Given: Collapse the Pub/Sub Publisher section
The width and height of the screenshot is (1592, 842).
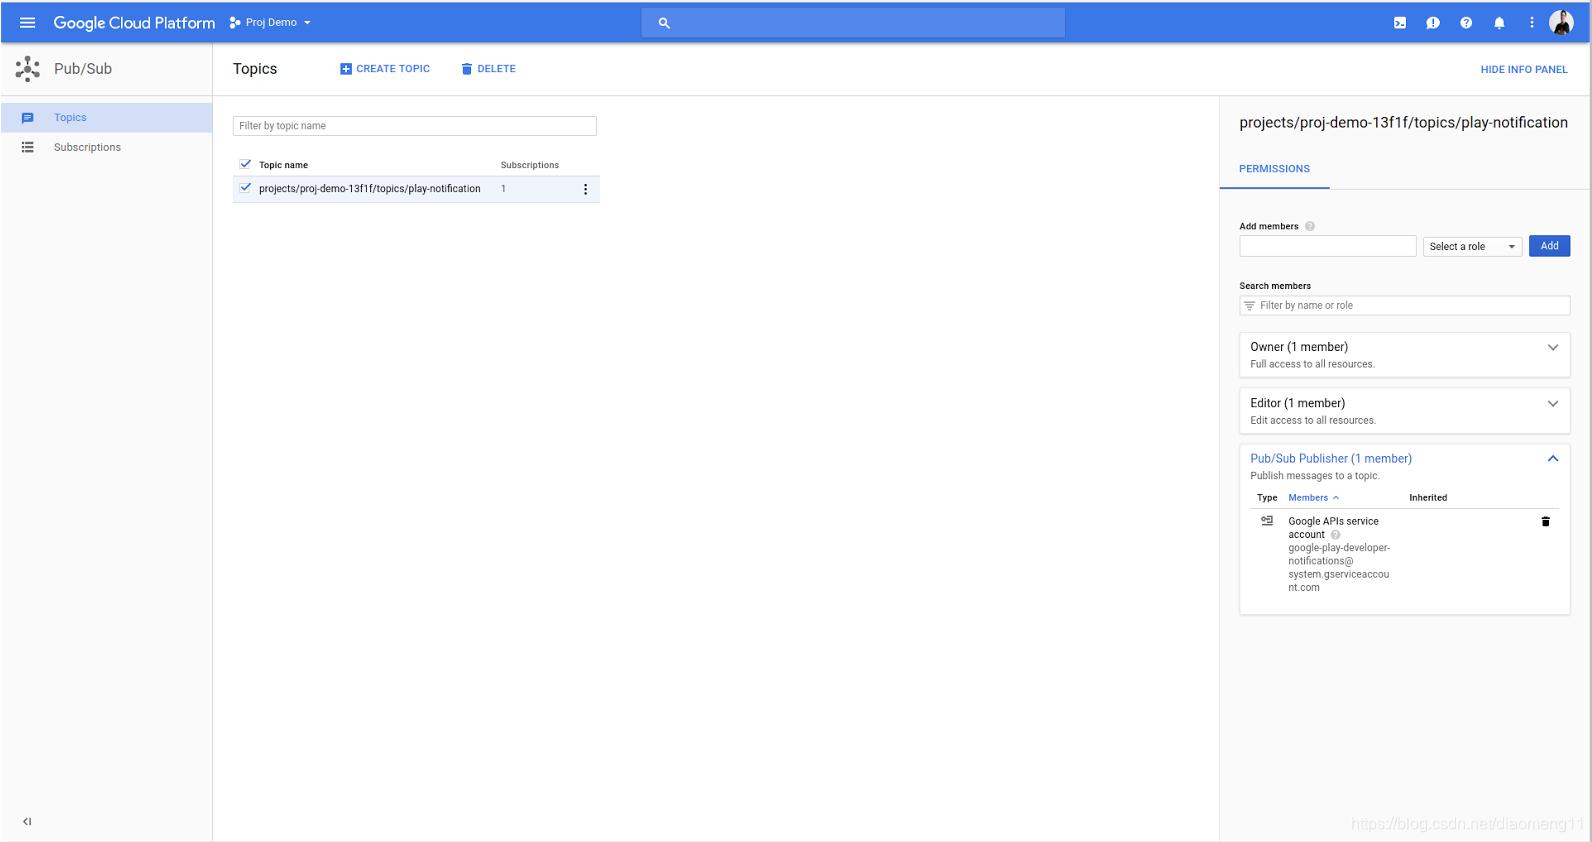Looking at the screenshot, I should click(1553, 458).
